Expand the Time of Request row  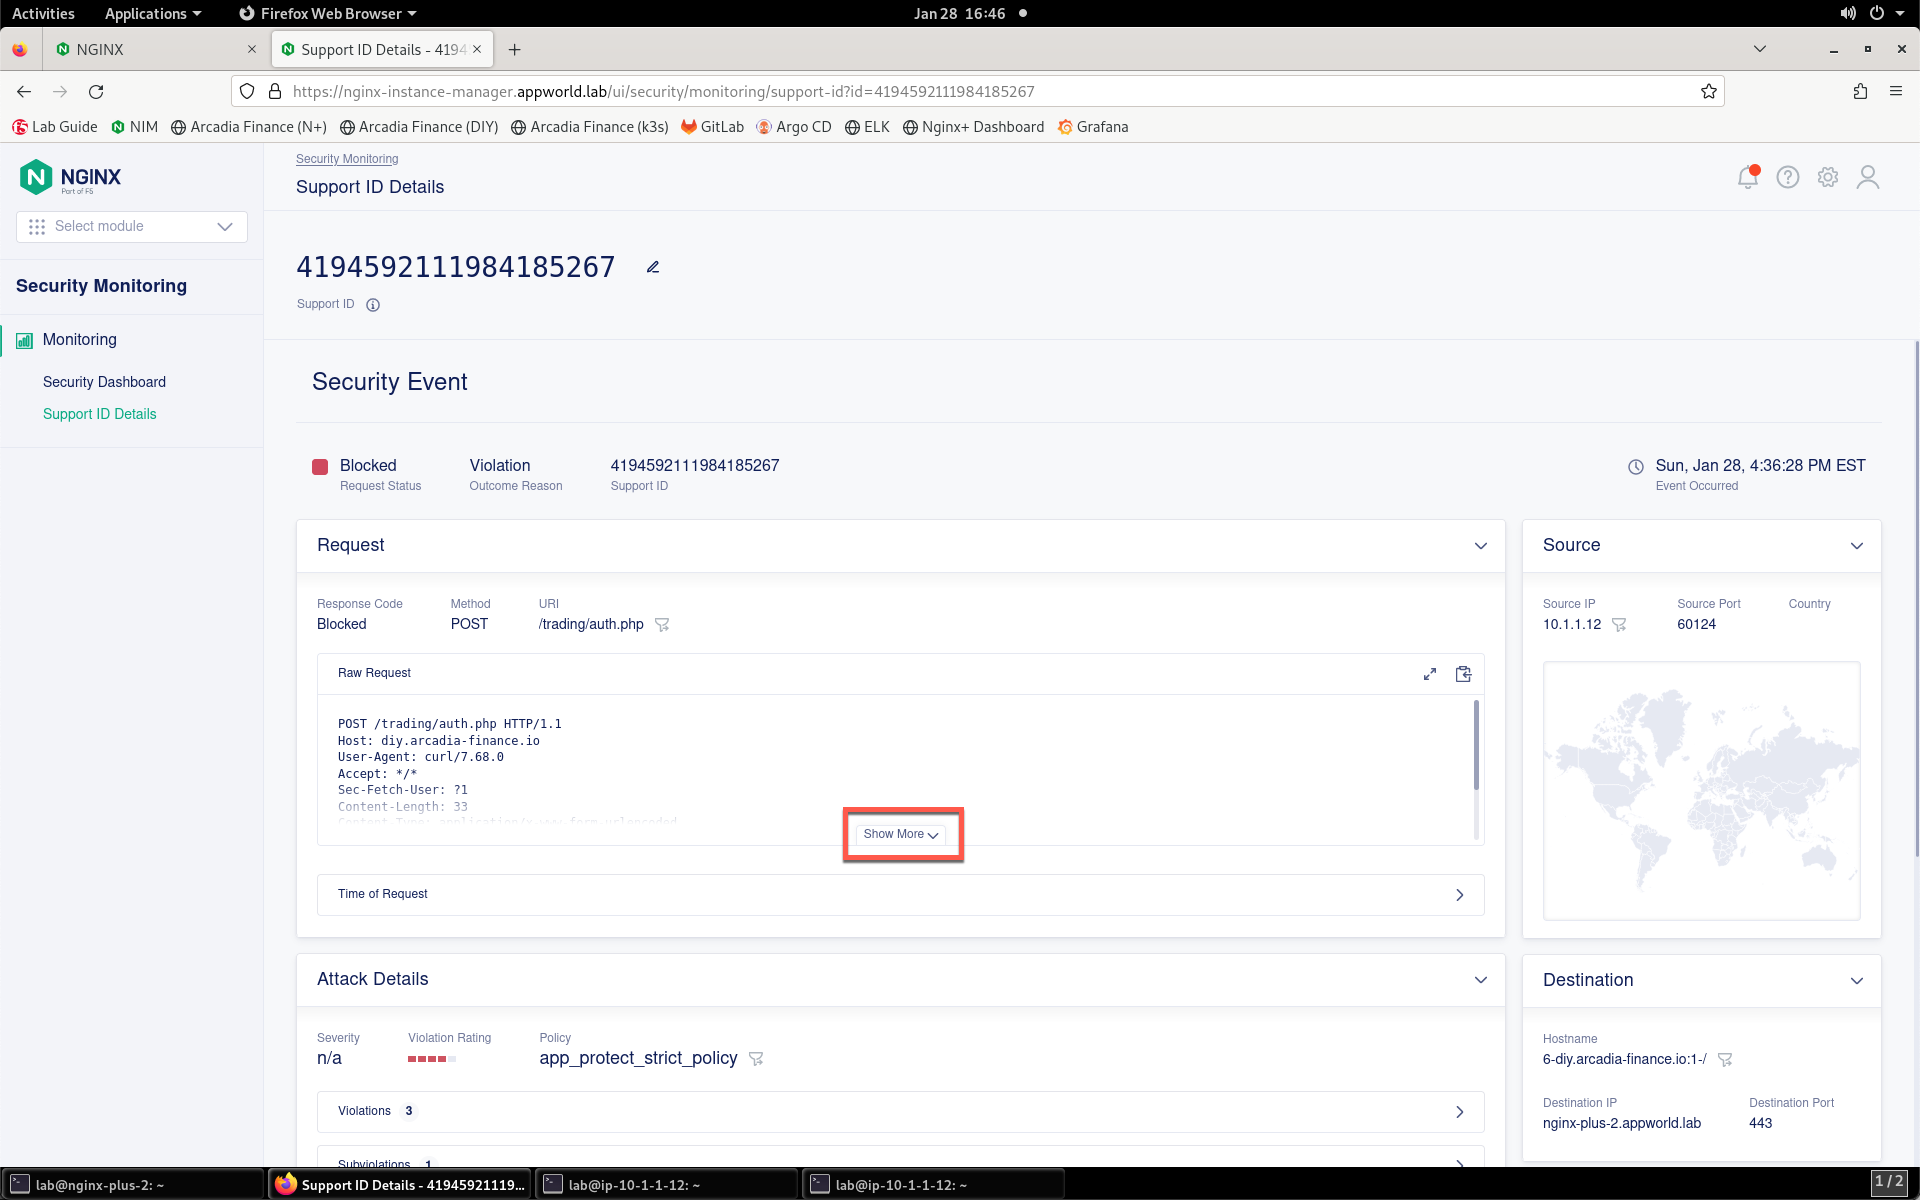(901, 895)
